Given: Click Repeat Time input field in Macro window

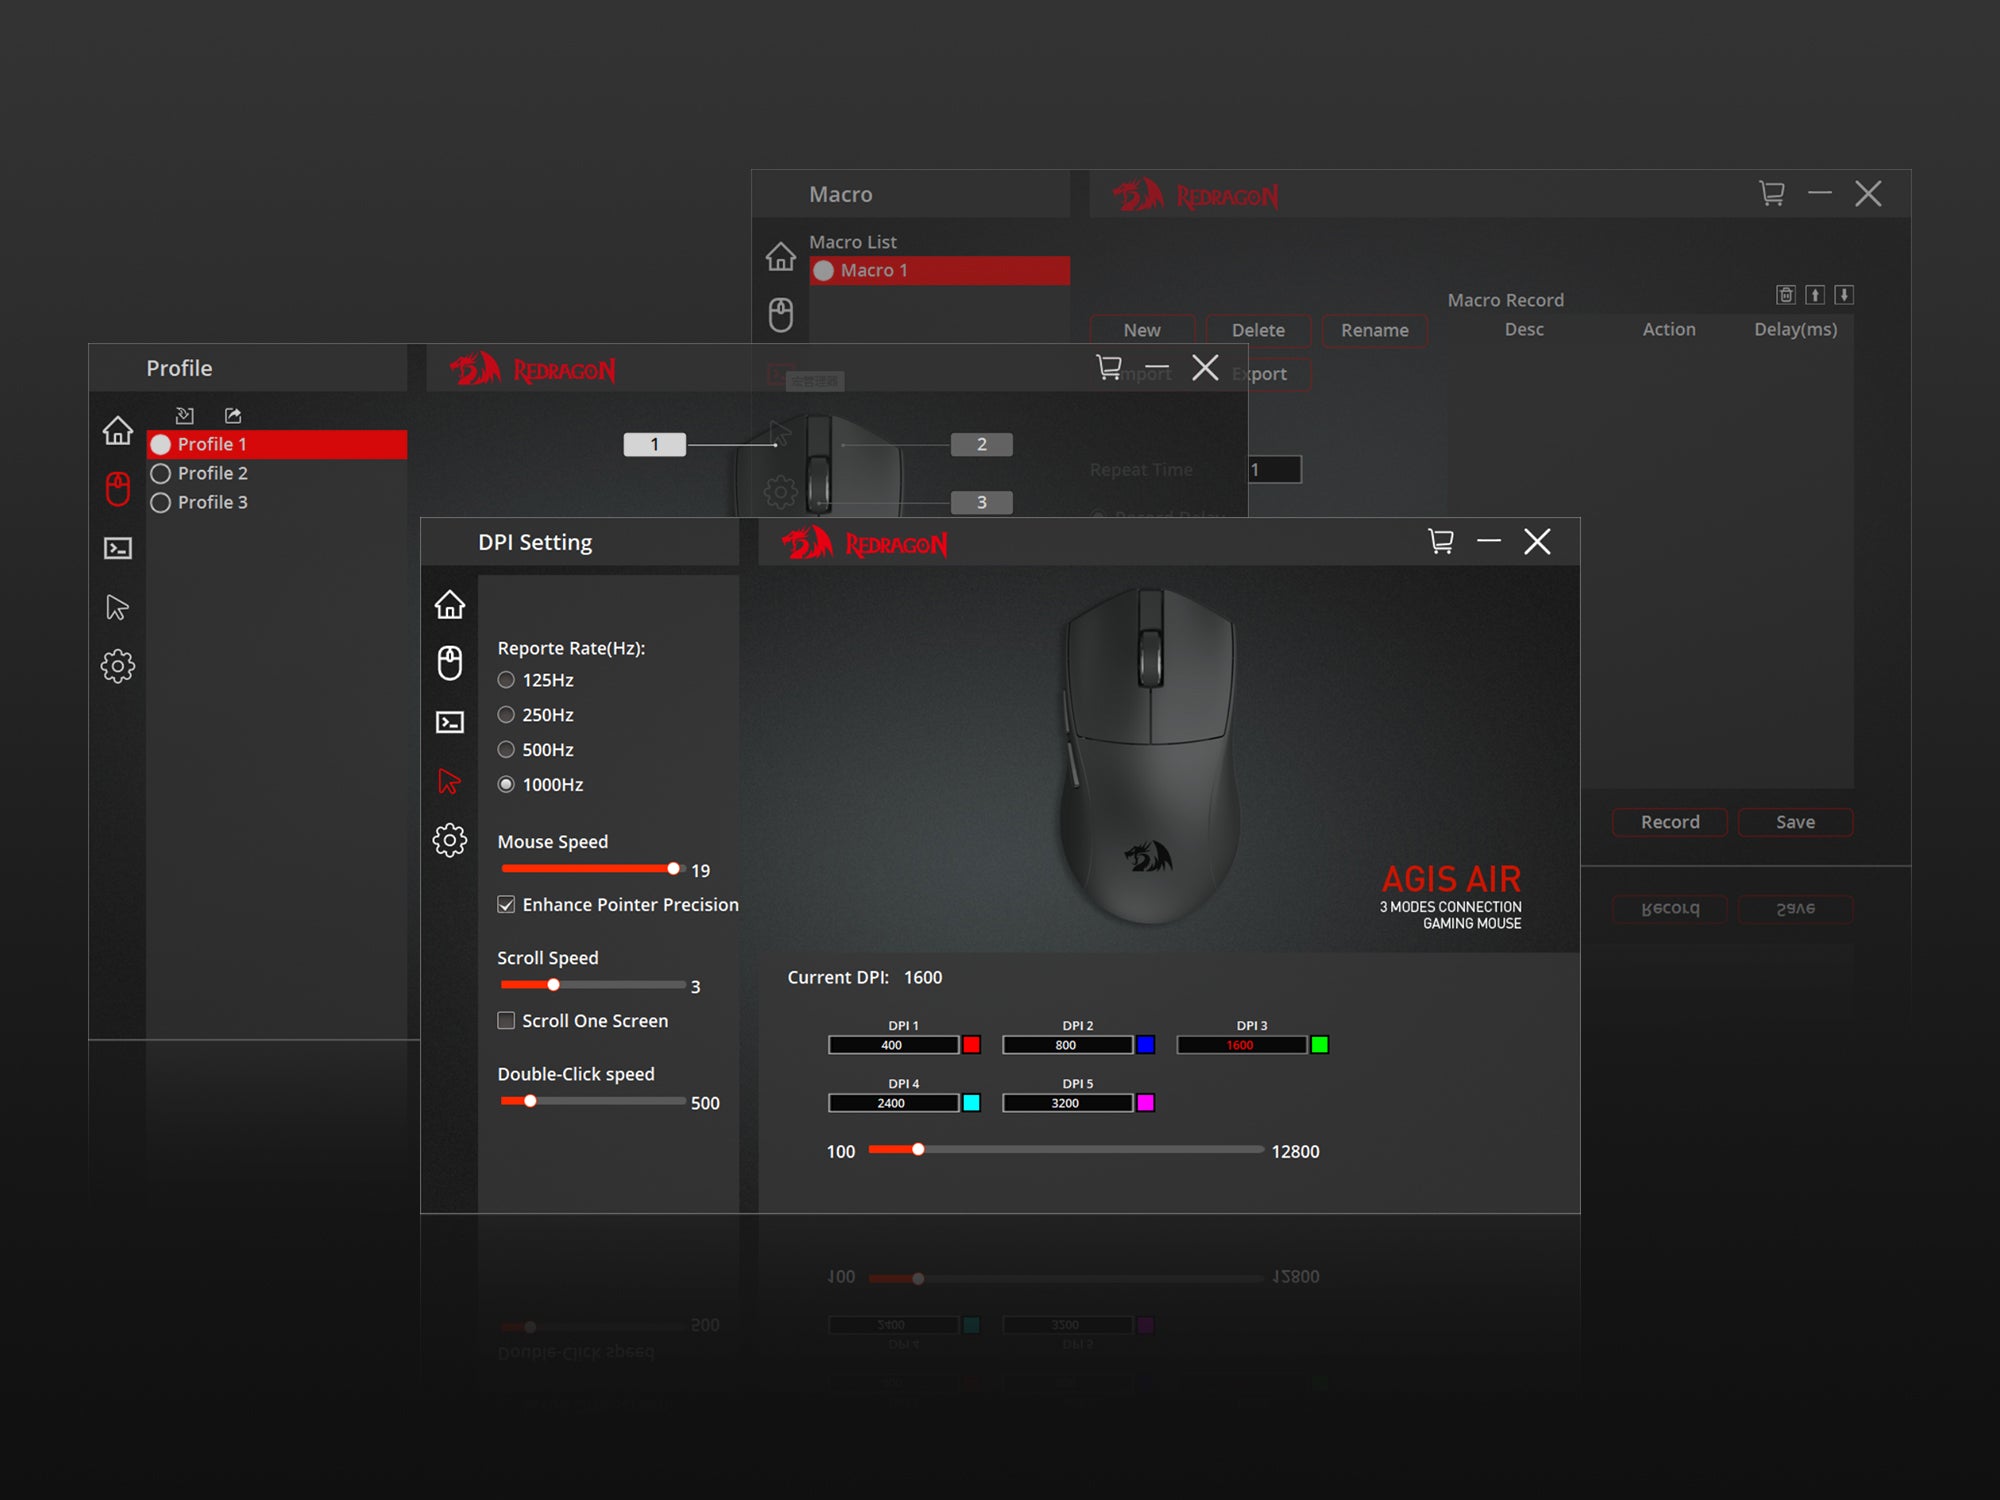Looking at the screenshot, I should tap(1275, 469).
